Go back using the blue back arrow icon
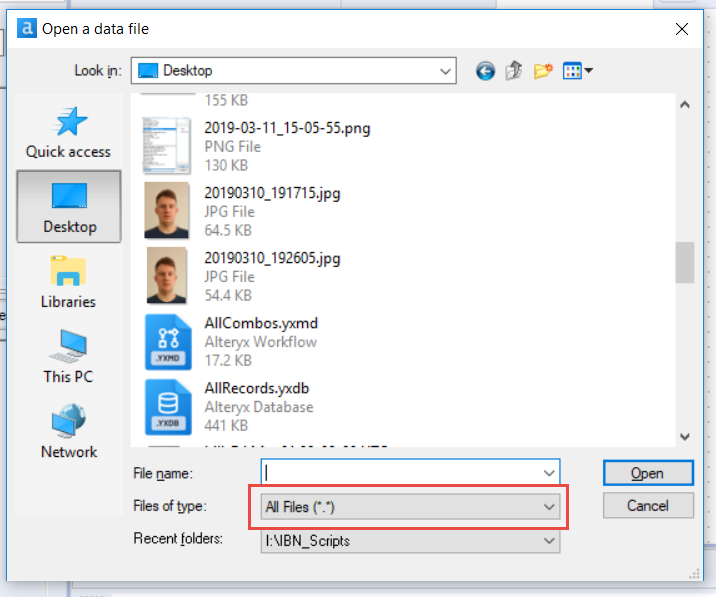 click(x=485, y=71)
